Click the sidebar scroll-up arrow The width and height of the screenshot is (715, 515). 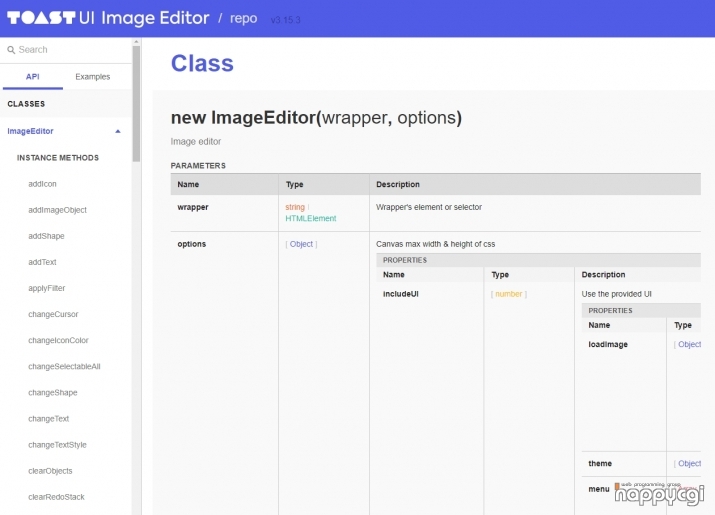(136, 42)
